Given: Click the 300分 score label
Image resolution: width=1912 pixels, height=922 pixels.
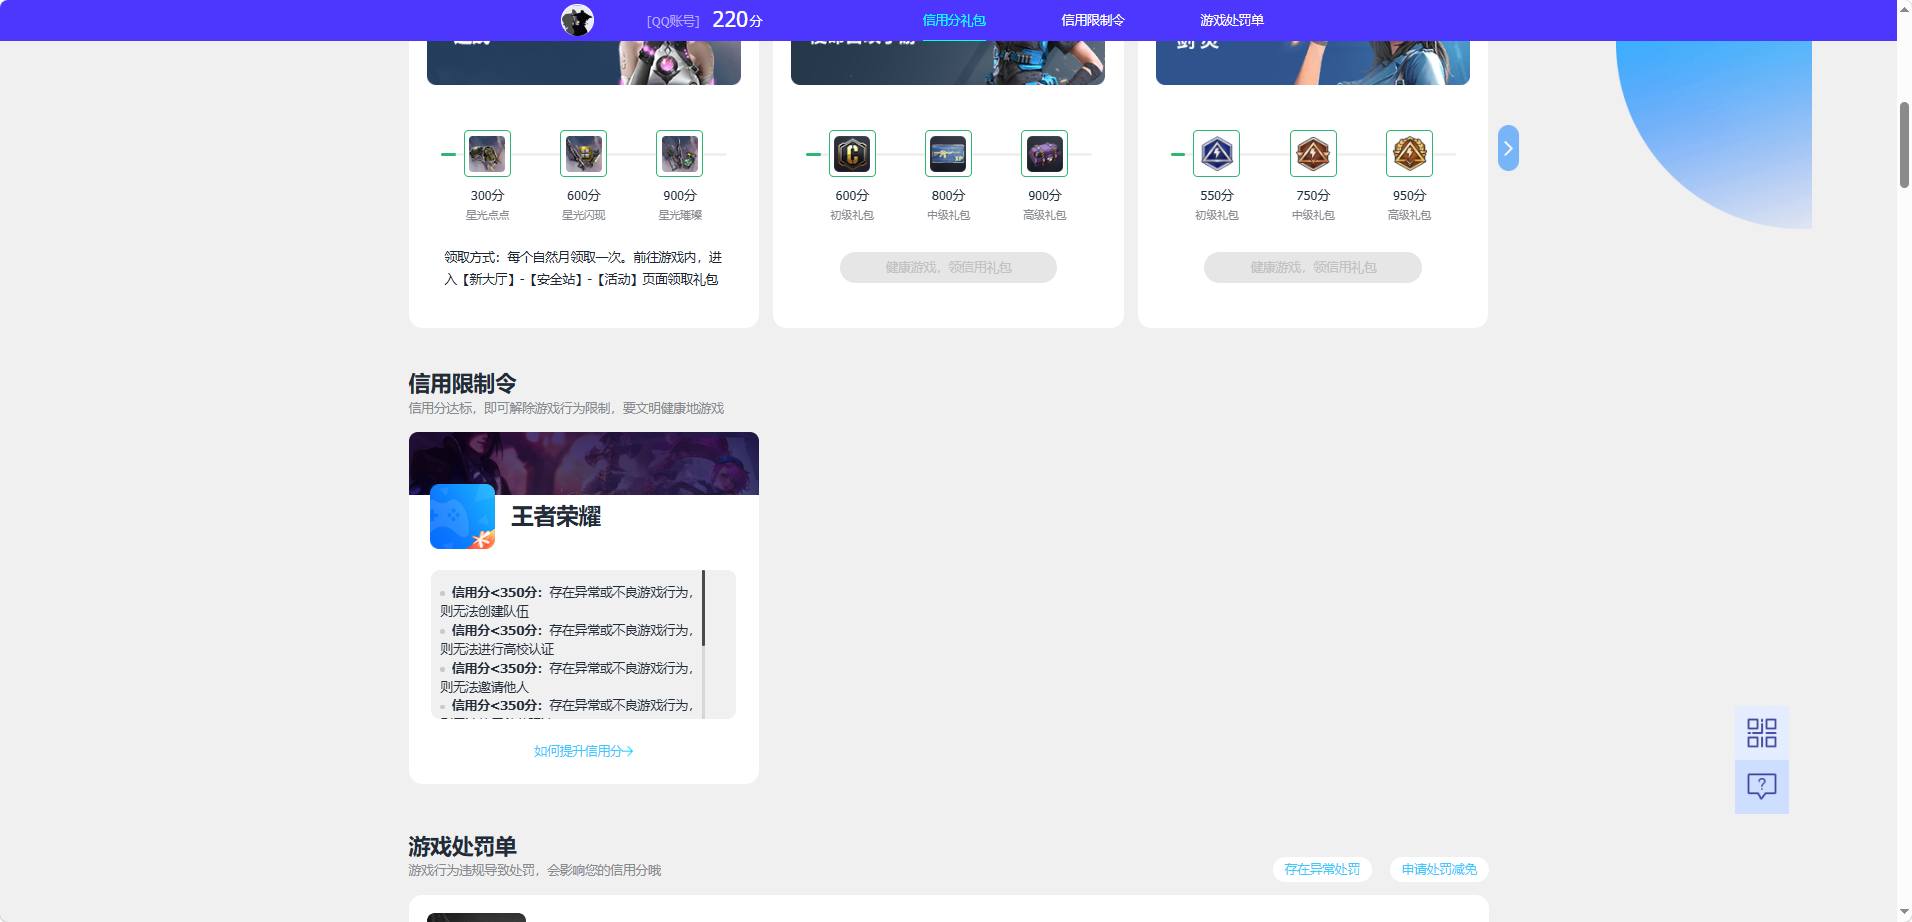Looking at the screenshot, I should pos(487,196).
